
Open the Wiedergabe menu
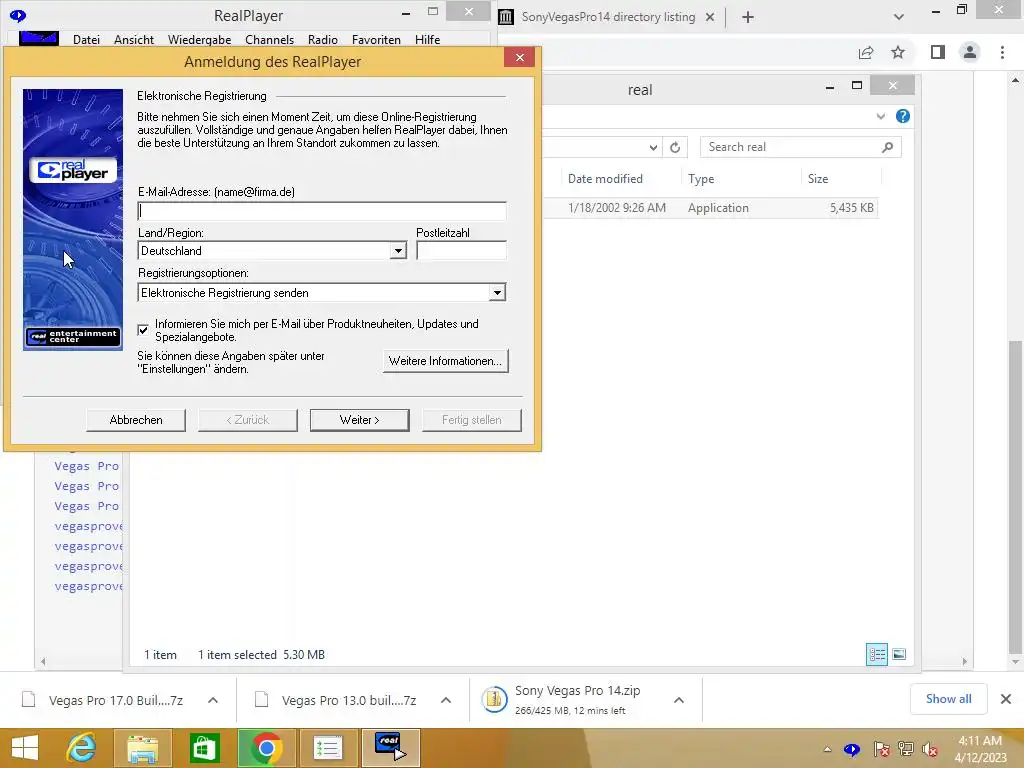pos(199,40)
